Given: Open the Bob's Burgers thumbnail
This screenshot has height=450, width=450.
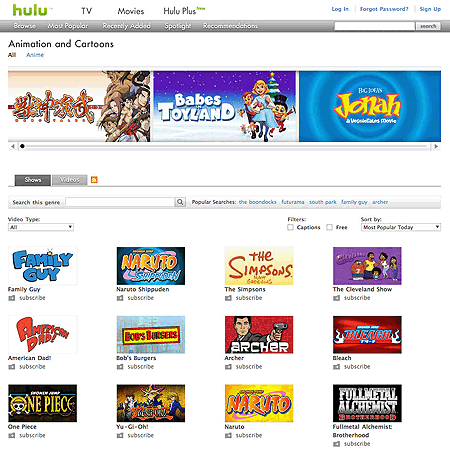Looking at the screenshot, I should [x=151, y=335].
